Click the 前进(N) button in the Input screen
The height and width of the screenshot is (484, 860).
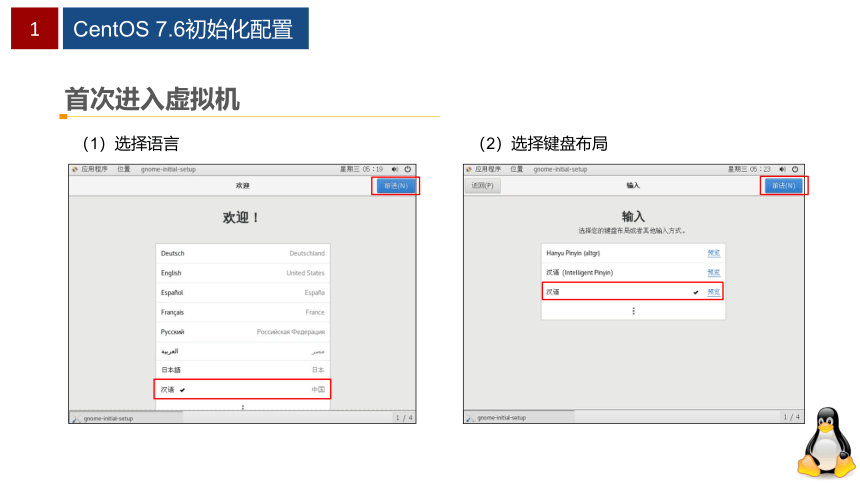coord(784,186)
